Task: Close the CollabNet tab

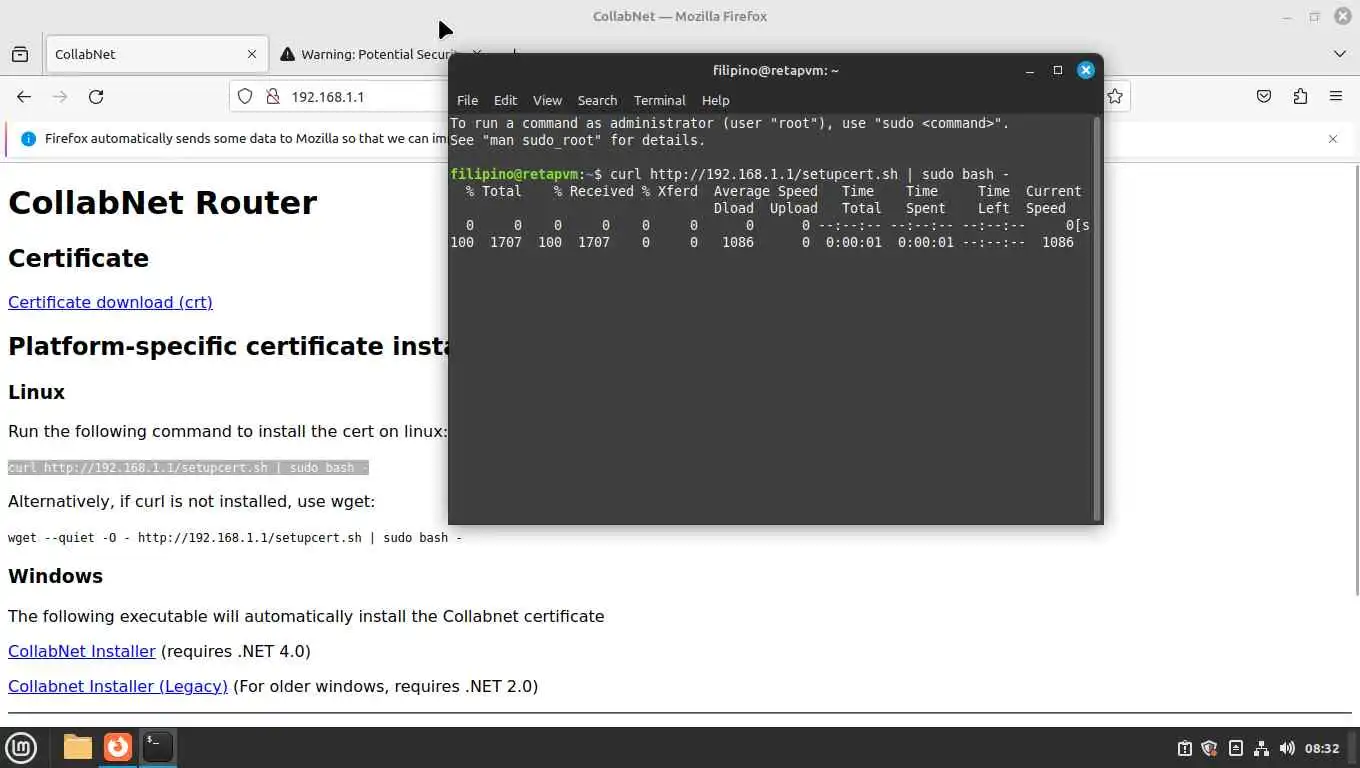Action: click(252, 54)
